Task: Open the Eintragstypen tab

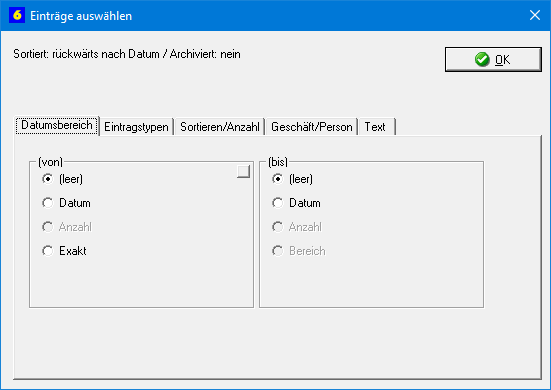Action: point(136,126)
